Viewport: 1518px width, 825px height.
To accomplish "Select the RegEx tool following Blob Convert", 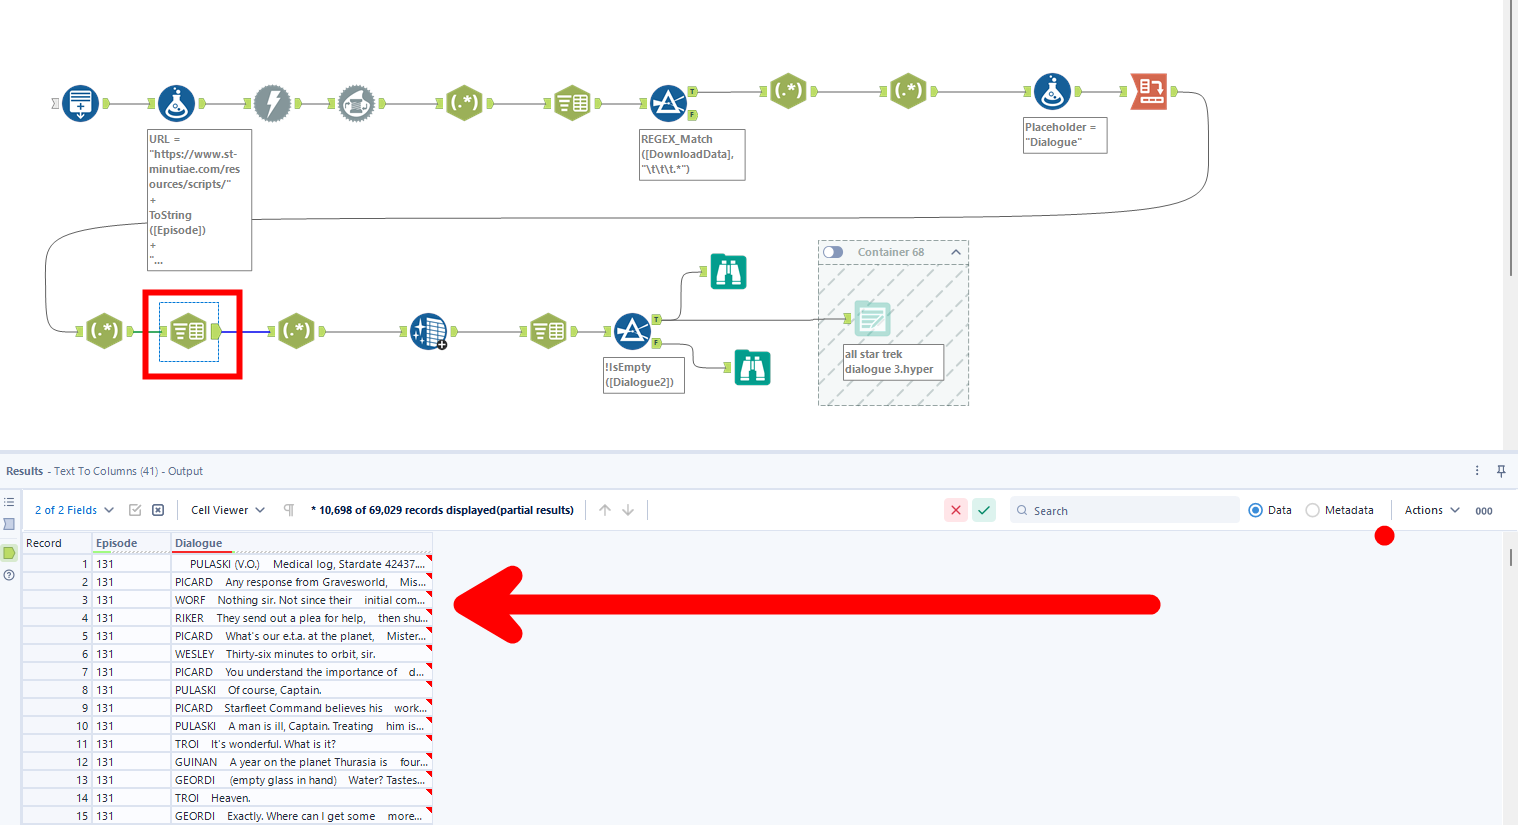I will click(464, 103).
